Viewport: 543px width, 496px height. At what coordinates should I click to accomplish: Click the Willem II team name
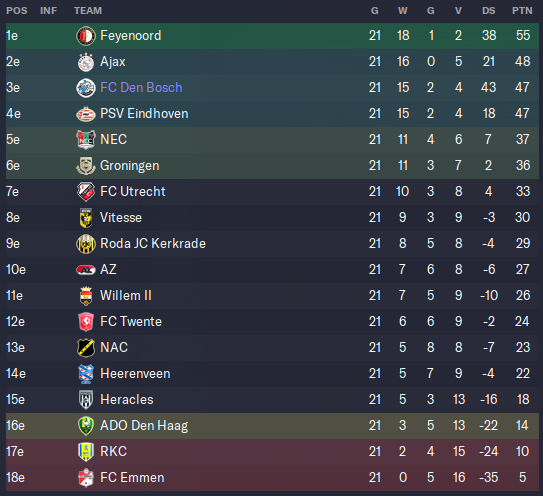tap(126, 295)
